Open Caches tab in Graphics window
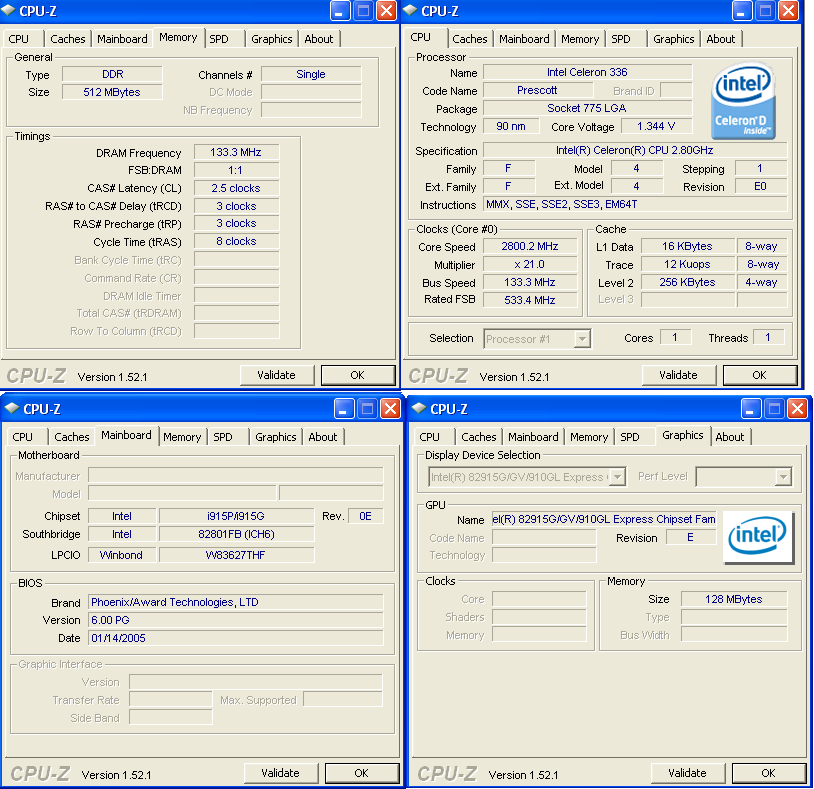This screenshot has height=789, width=814. (479, 437)
